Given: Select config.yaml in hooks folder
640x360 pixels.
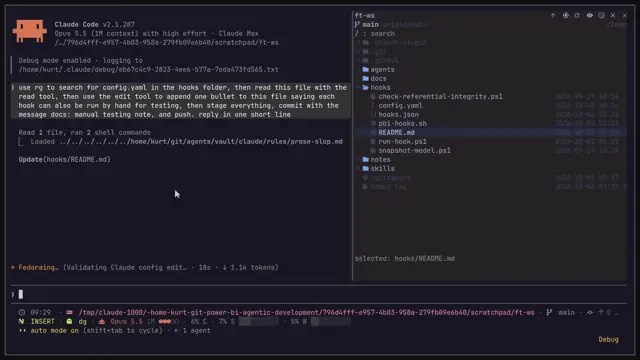Looking at the screenshot, I should pyautogui.click(x=400, y=106).
